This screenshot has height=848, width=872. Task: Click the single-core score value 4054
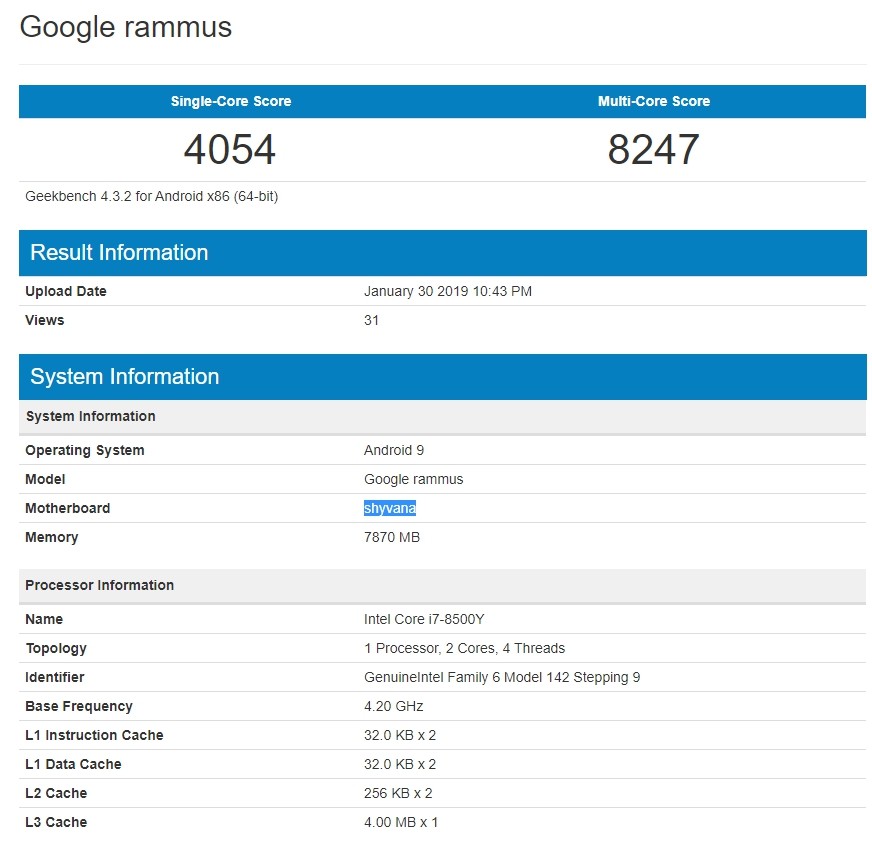pyautogui.click(x=230, y=150)
